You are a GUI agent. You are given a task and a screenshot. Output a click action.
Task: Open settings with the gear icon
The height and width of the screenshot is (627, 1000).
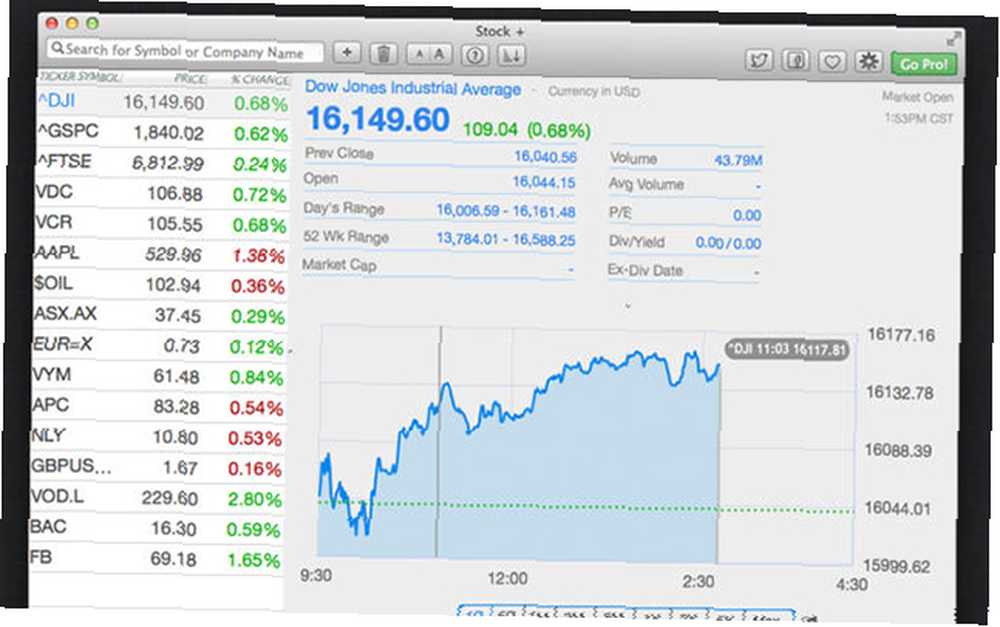click(869, 62)
